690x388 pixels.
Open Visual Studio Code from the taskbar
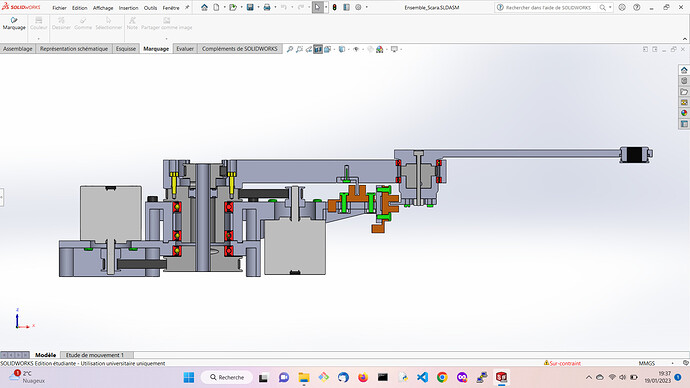(x=422, y=377)
